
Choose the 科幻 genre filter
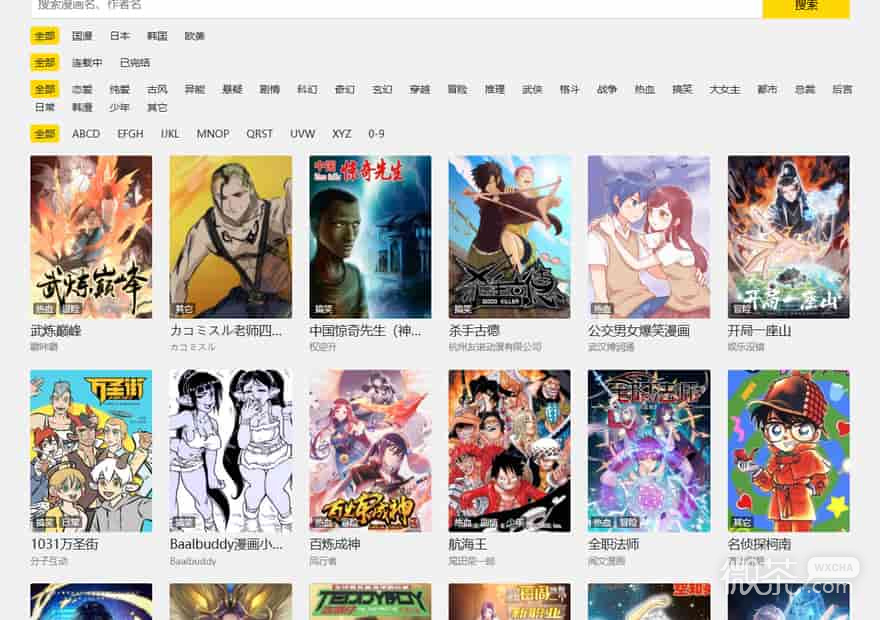(307, 89)
